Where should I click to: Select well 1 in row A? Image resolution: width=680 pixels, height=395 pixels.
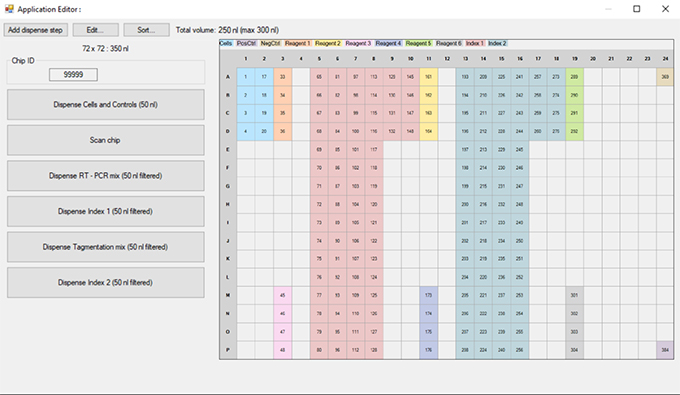(x=246, y=77)
